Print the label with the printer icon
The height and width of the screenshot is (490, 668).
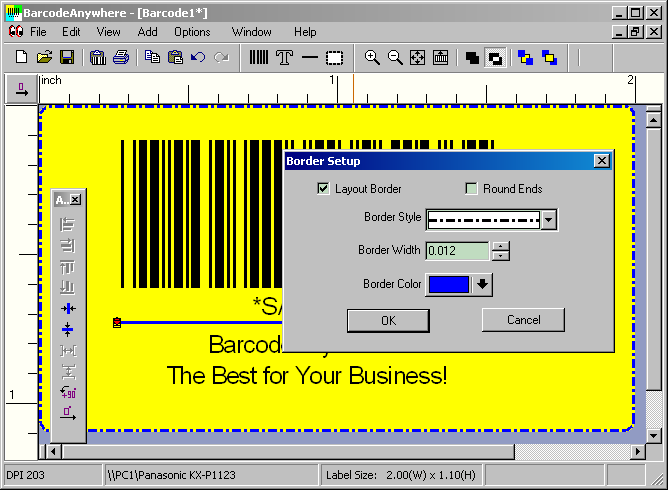[x=121, y=57]
